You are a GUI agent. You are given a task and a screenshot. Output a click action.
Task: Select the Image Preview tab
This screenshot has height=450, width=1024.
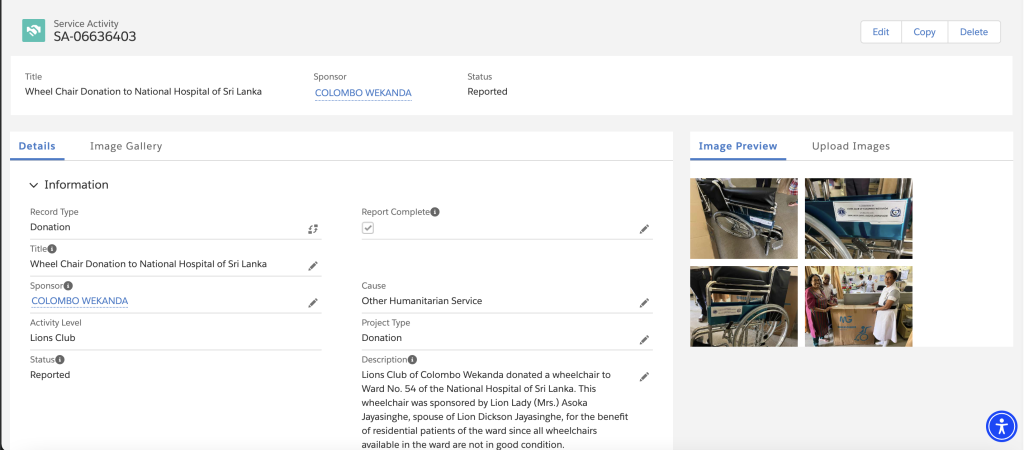[x=738, y=146]
